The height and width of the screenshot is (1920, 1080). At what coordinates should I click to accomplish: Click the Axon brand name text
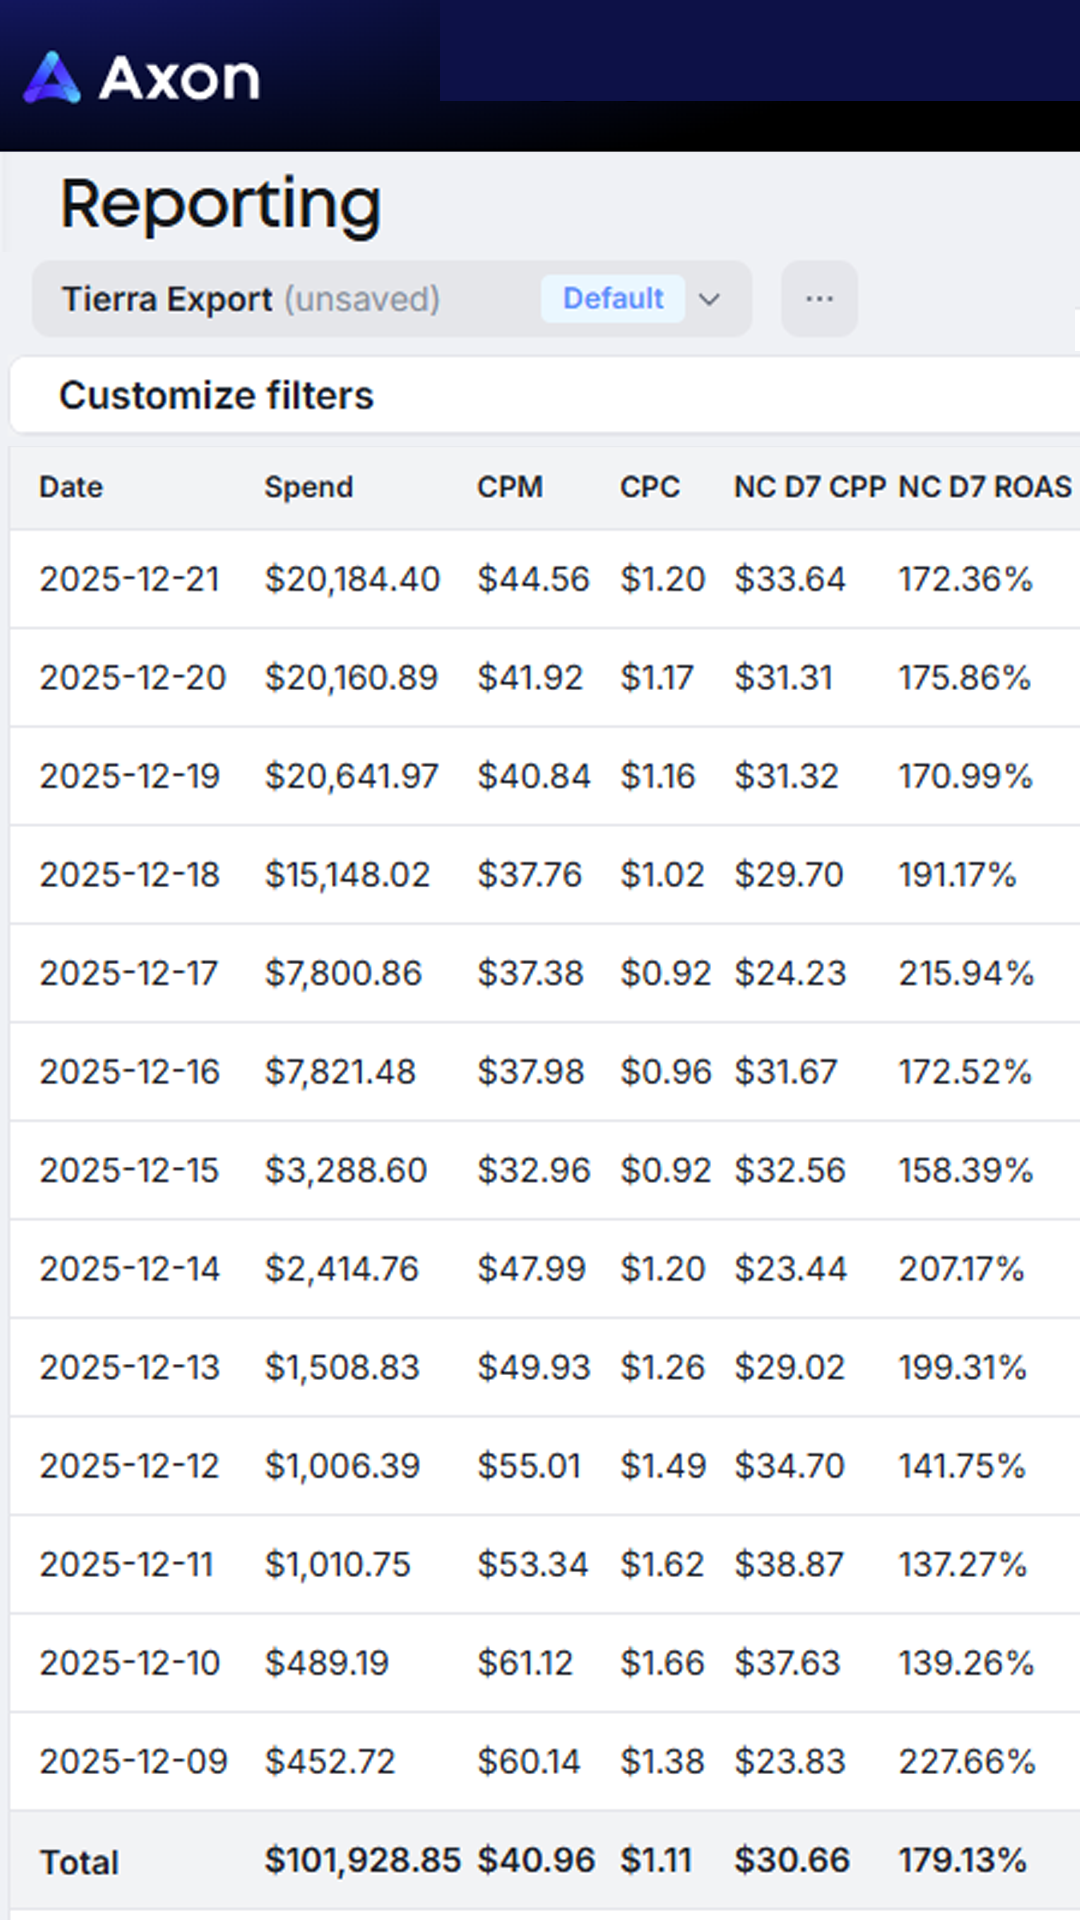(x=180, y=78)
